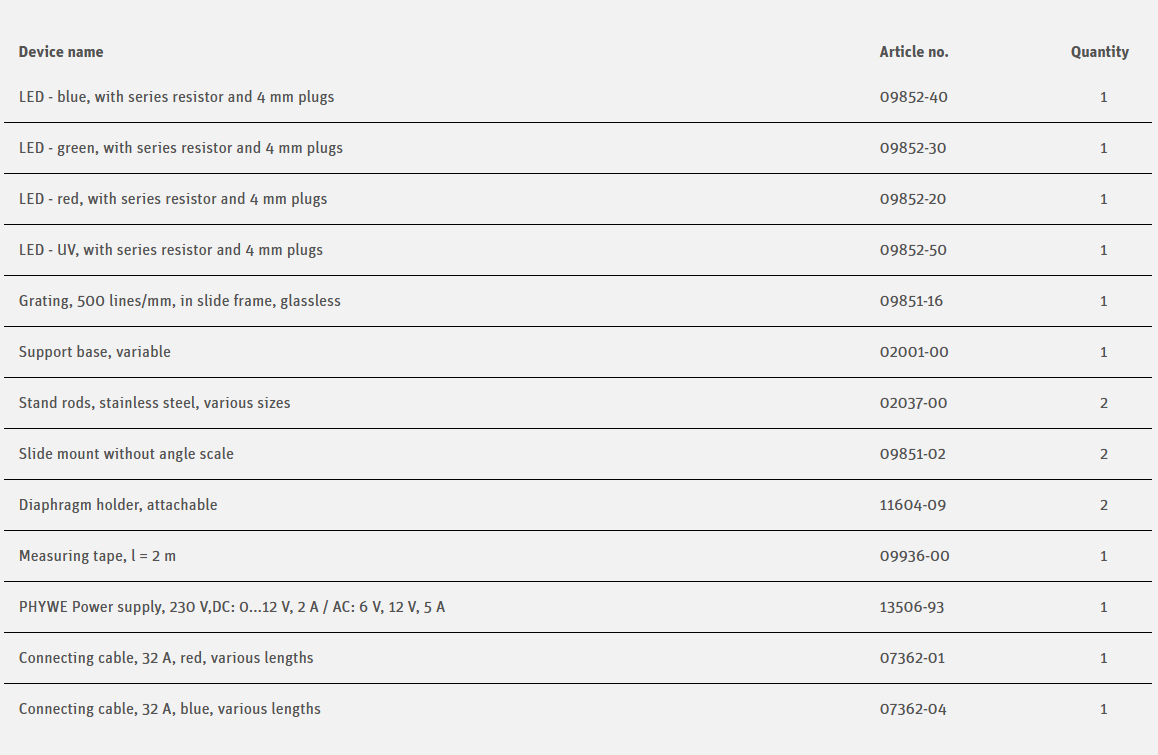Select article number 13506-93
This screenshot has width=1158, height=755.
point(913,607)
